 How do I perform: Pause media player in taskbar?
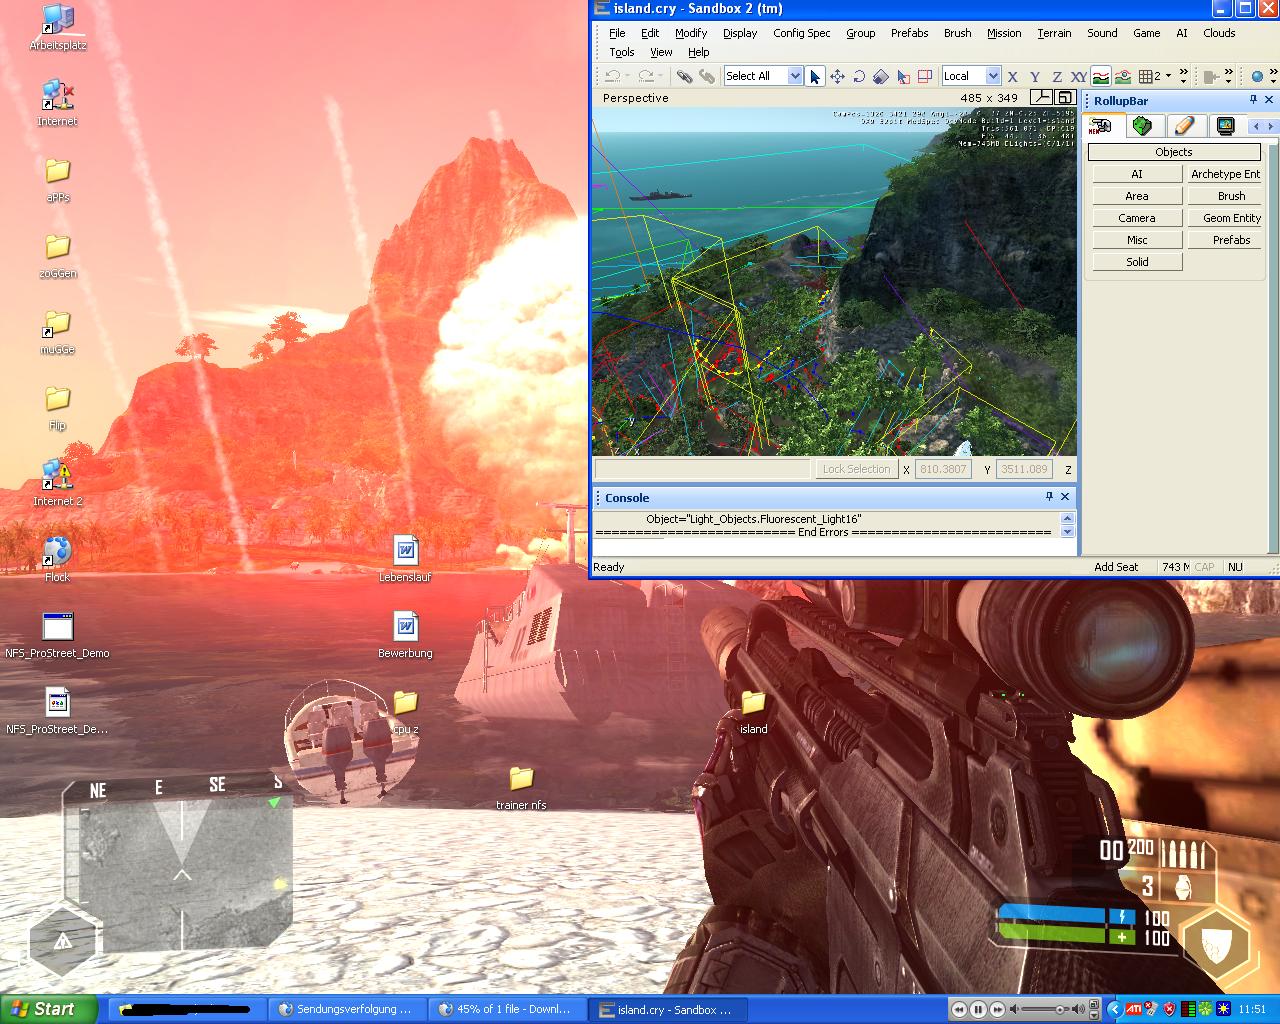(978, 1010)
